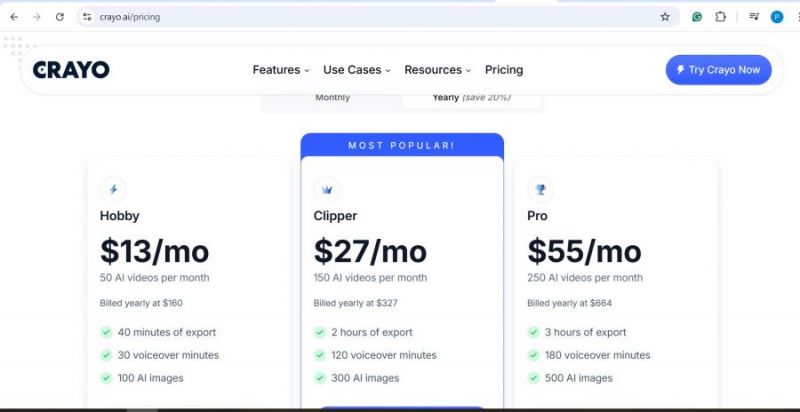
Task: Click the Crayo logo
Action: tap(71, 70)
